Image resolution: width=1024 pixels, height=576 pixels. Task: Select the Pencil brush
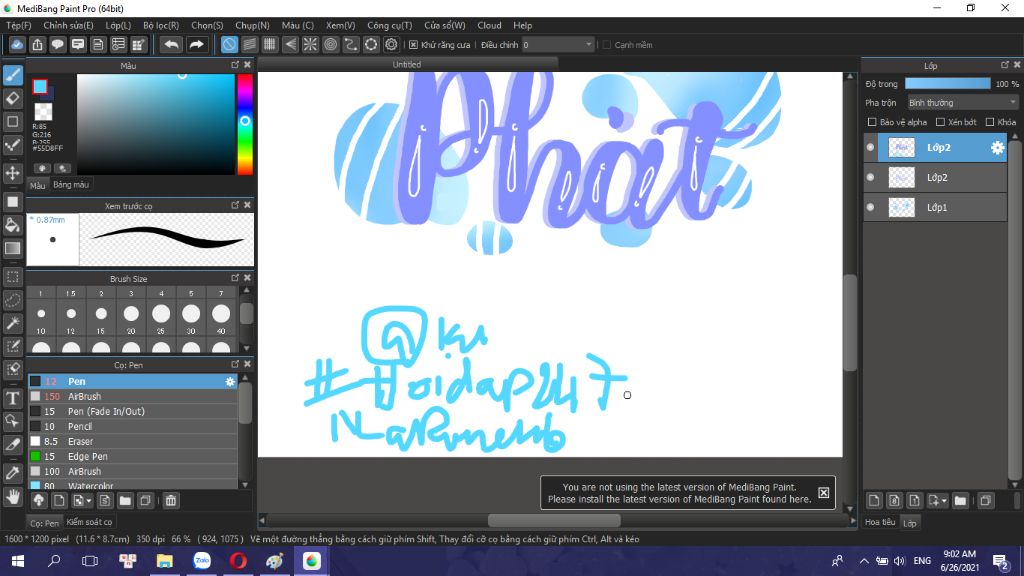point(133,426)
